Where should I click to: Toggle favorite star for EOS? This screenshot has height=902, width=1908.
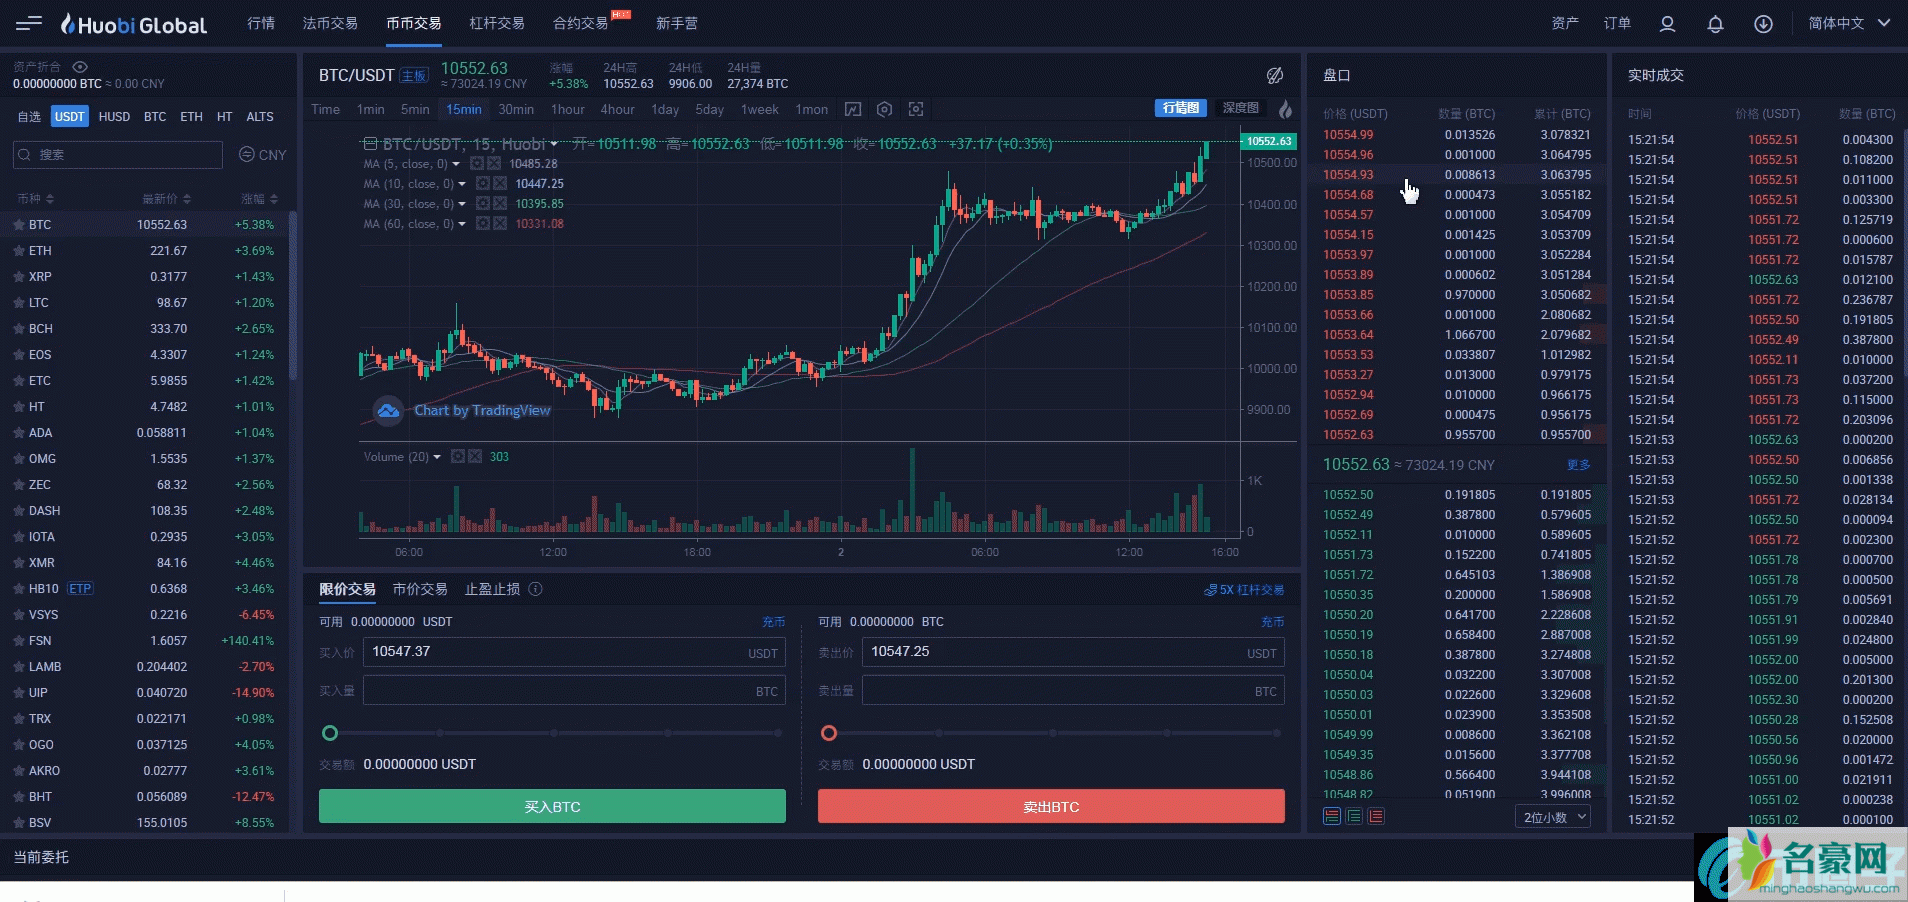[19, 355]
